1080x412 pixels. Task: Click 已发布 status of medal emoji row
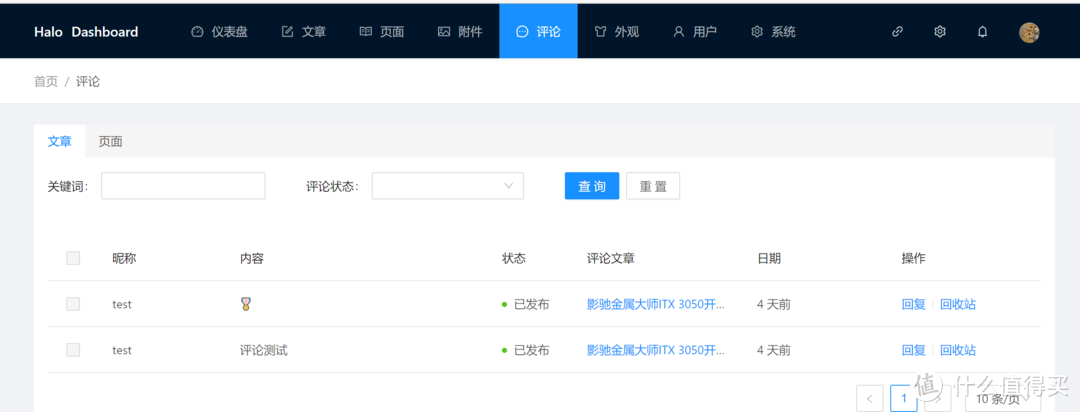[526, 304]
